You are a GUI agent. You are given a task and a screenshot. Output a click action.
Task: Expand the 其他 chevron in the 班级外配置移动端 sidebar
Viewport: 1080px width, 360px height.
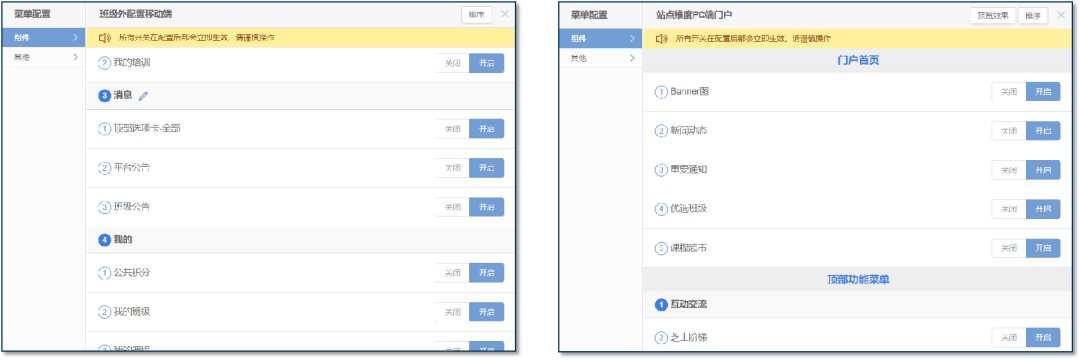tap(75, 58)
